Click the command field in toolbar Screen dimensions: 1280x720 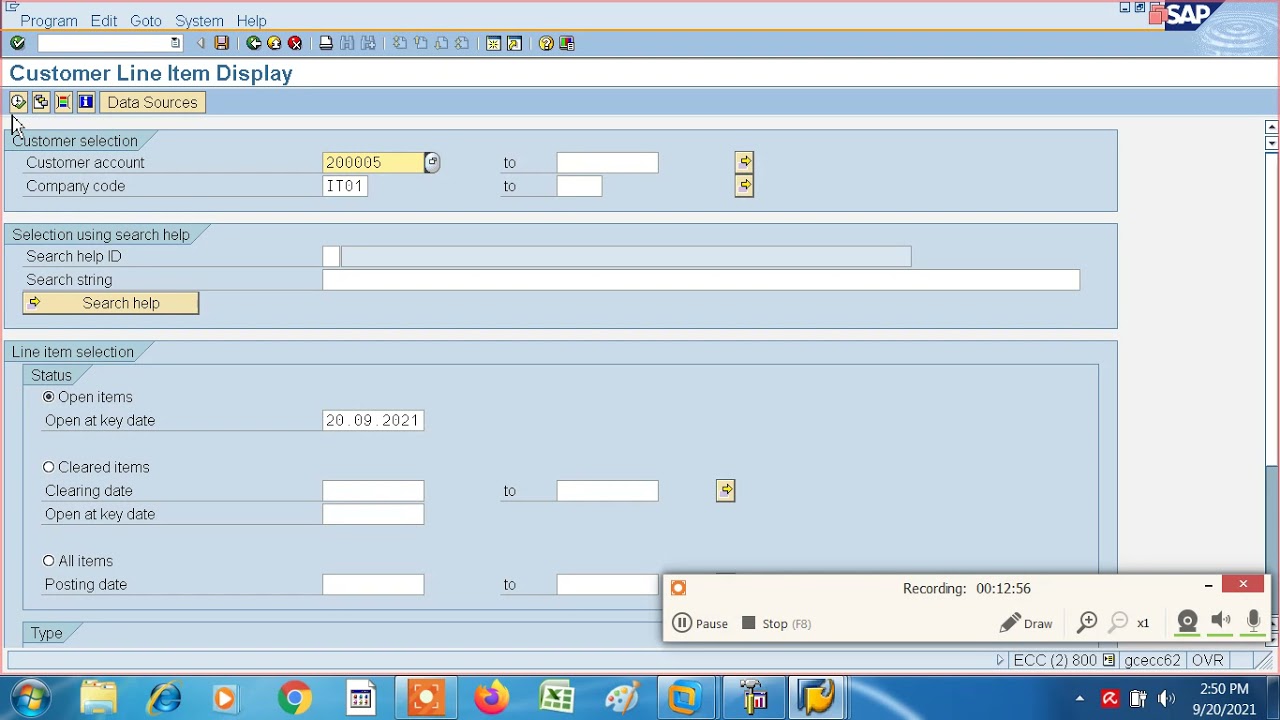[104, 43]
